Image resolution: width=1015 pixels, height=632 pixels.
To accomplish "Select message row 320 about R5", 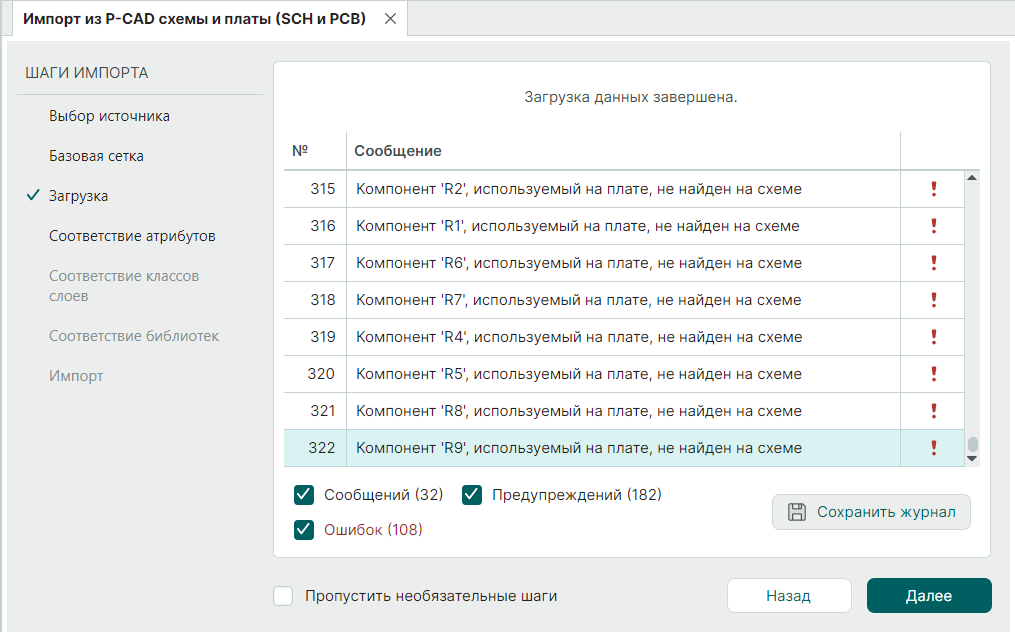I will [578, 374].
